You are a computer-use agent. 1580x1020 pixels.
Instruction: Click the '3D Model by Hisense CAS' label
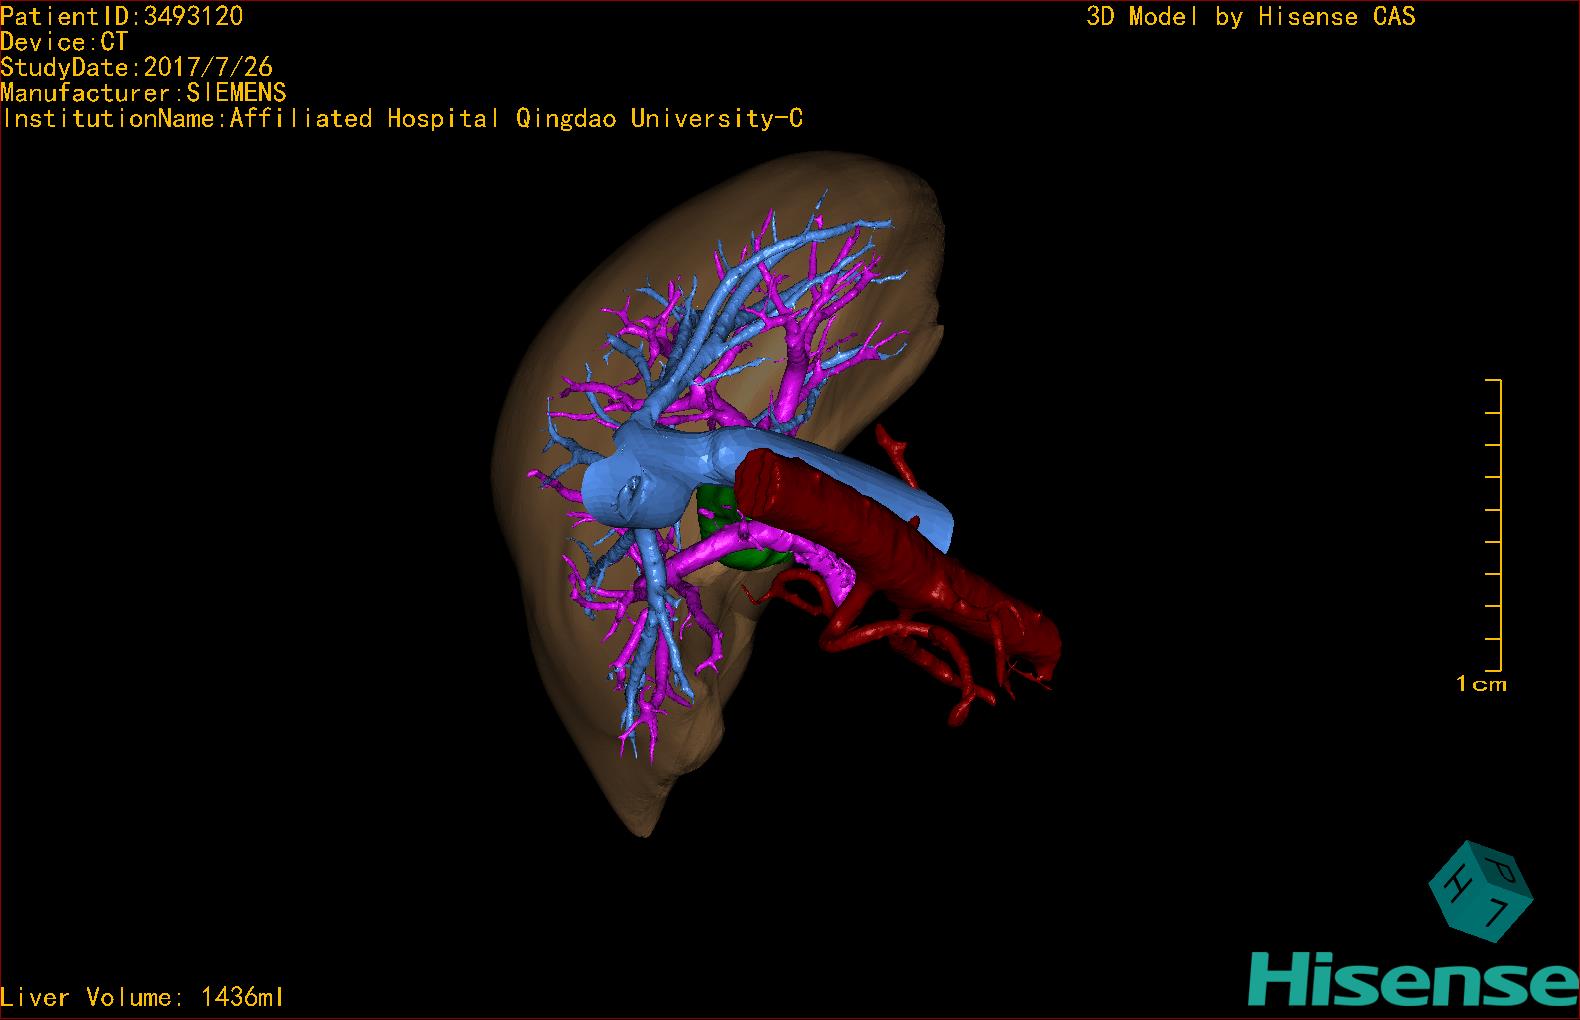pyautogui.click(x=1251, y=17)
